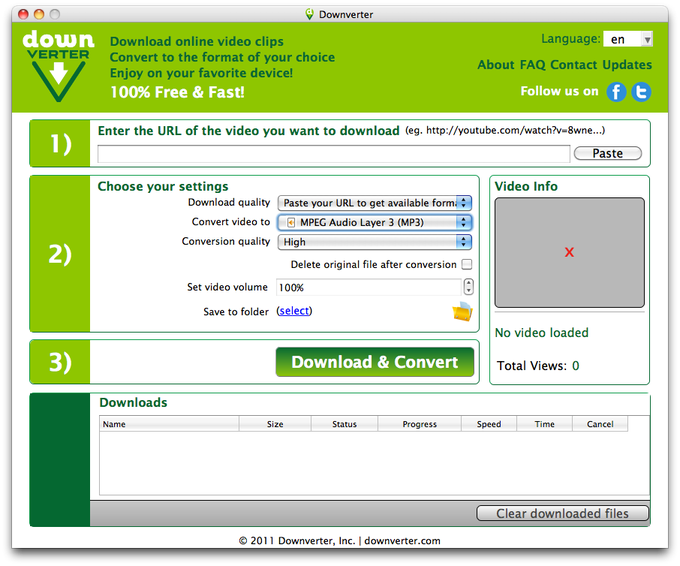
Task: Click the yellow folder browse icon
Action: [x=462, y=311]
